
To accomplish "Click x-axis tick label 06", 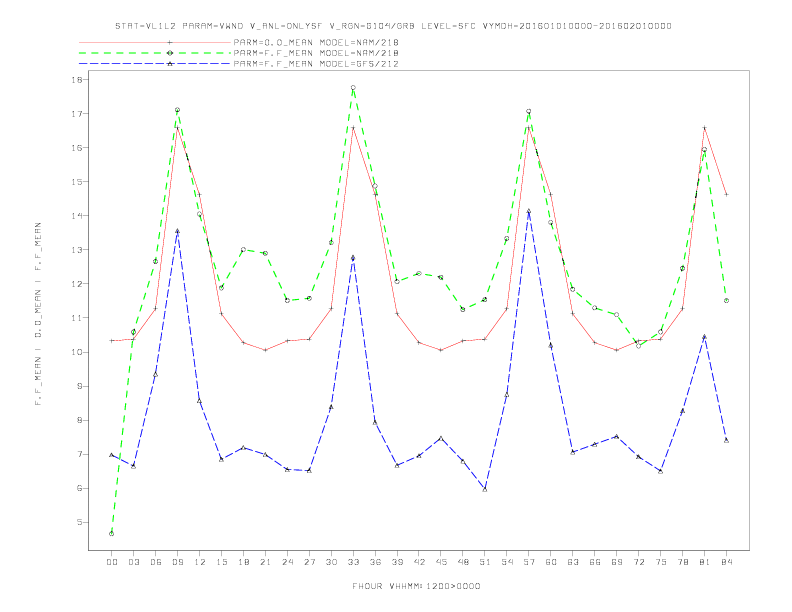I will tap(156, 562).
